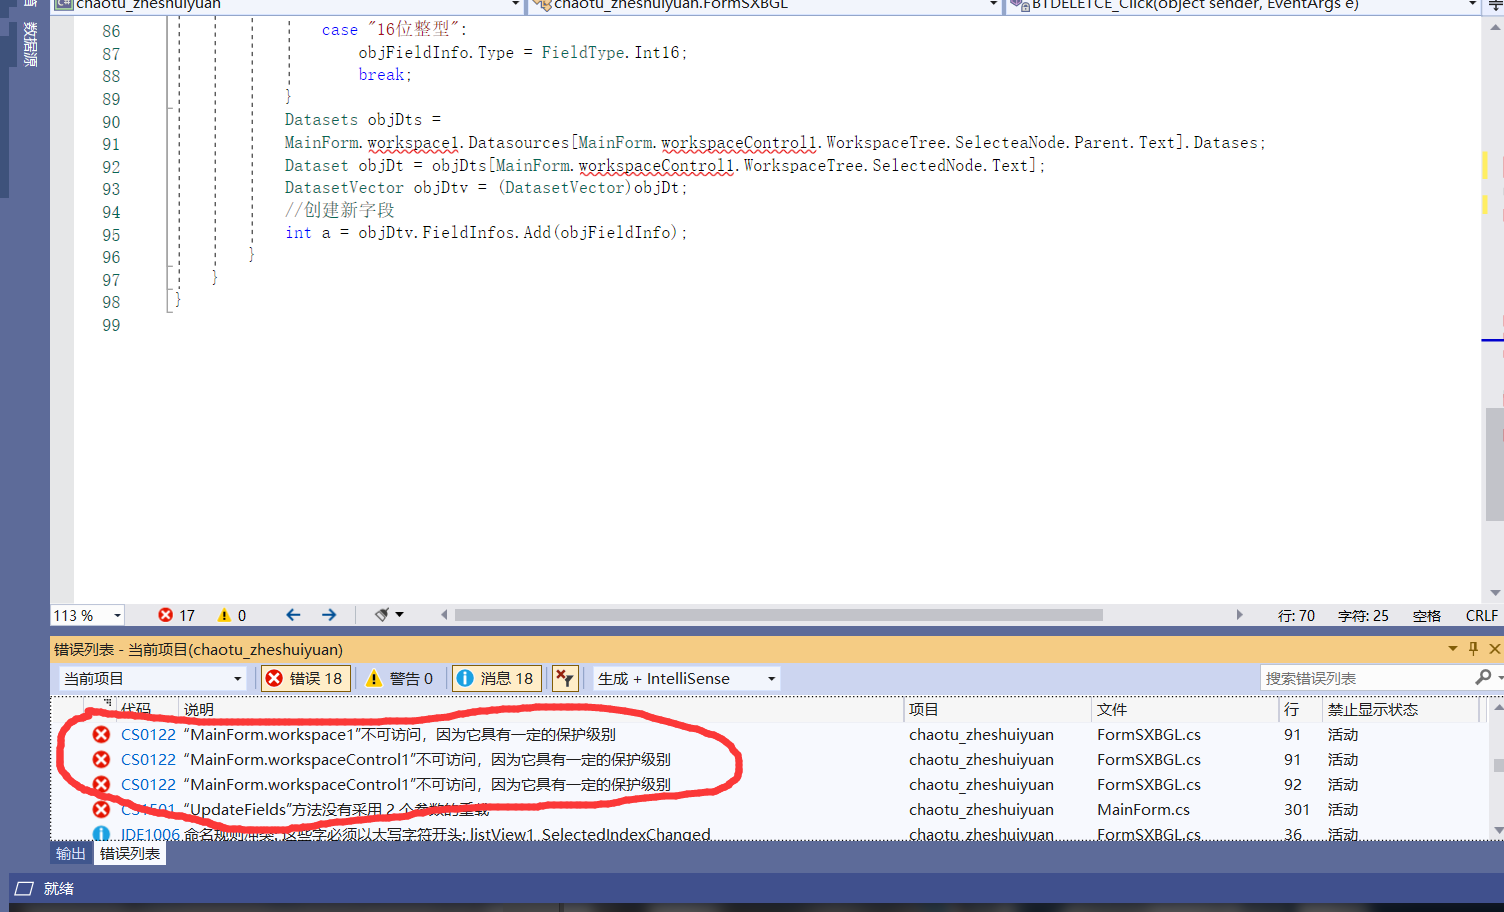1504x912 pixels.
Task: Click the 就绪 status text
Action: pyautogui.click(x=59, y=888)
